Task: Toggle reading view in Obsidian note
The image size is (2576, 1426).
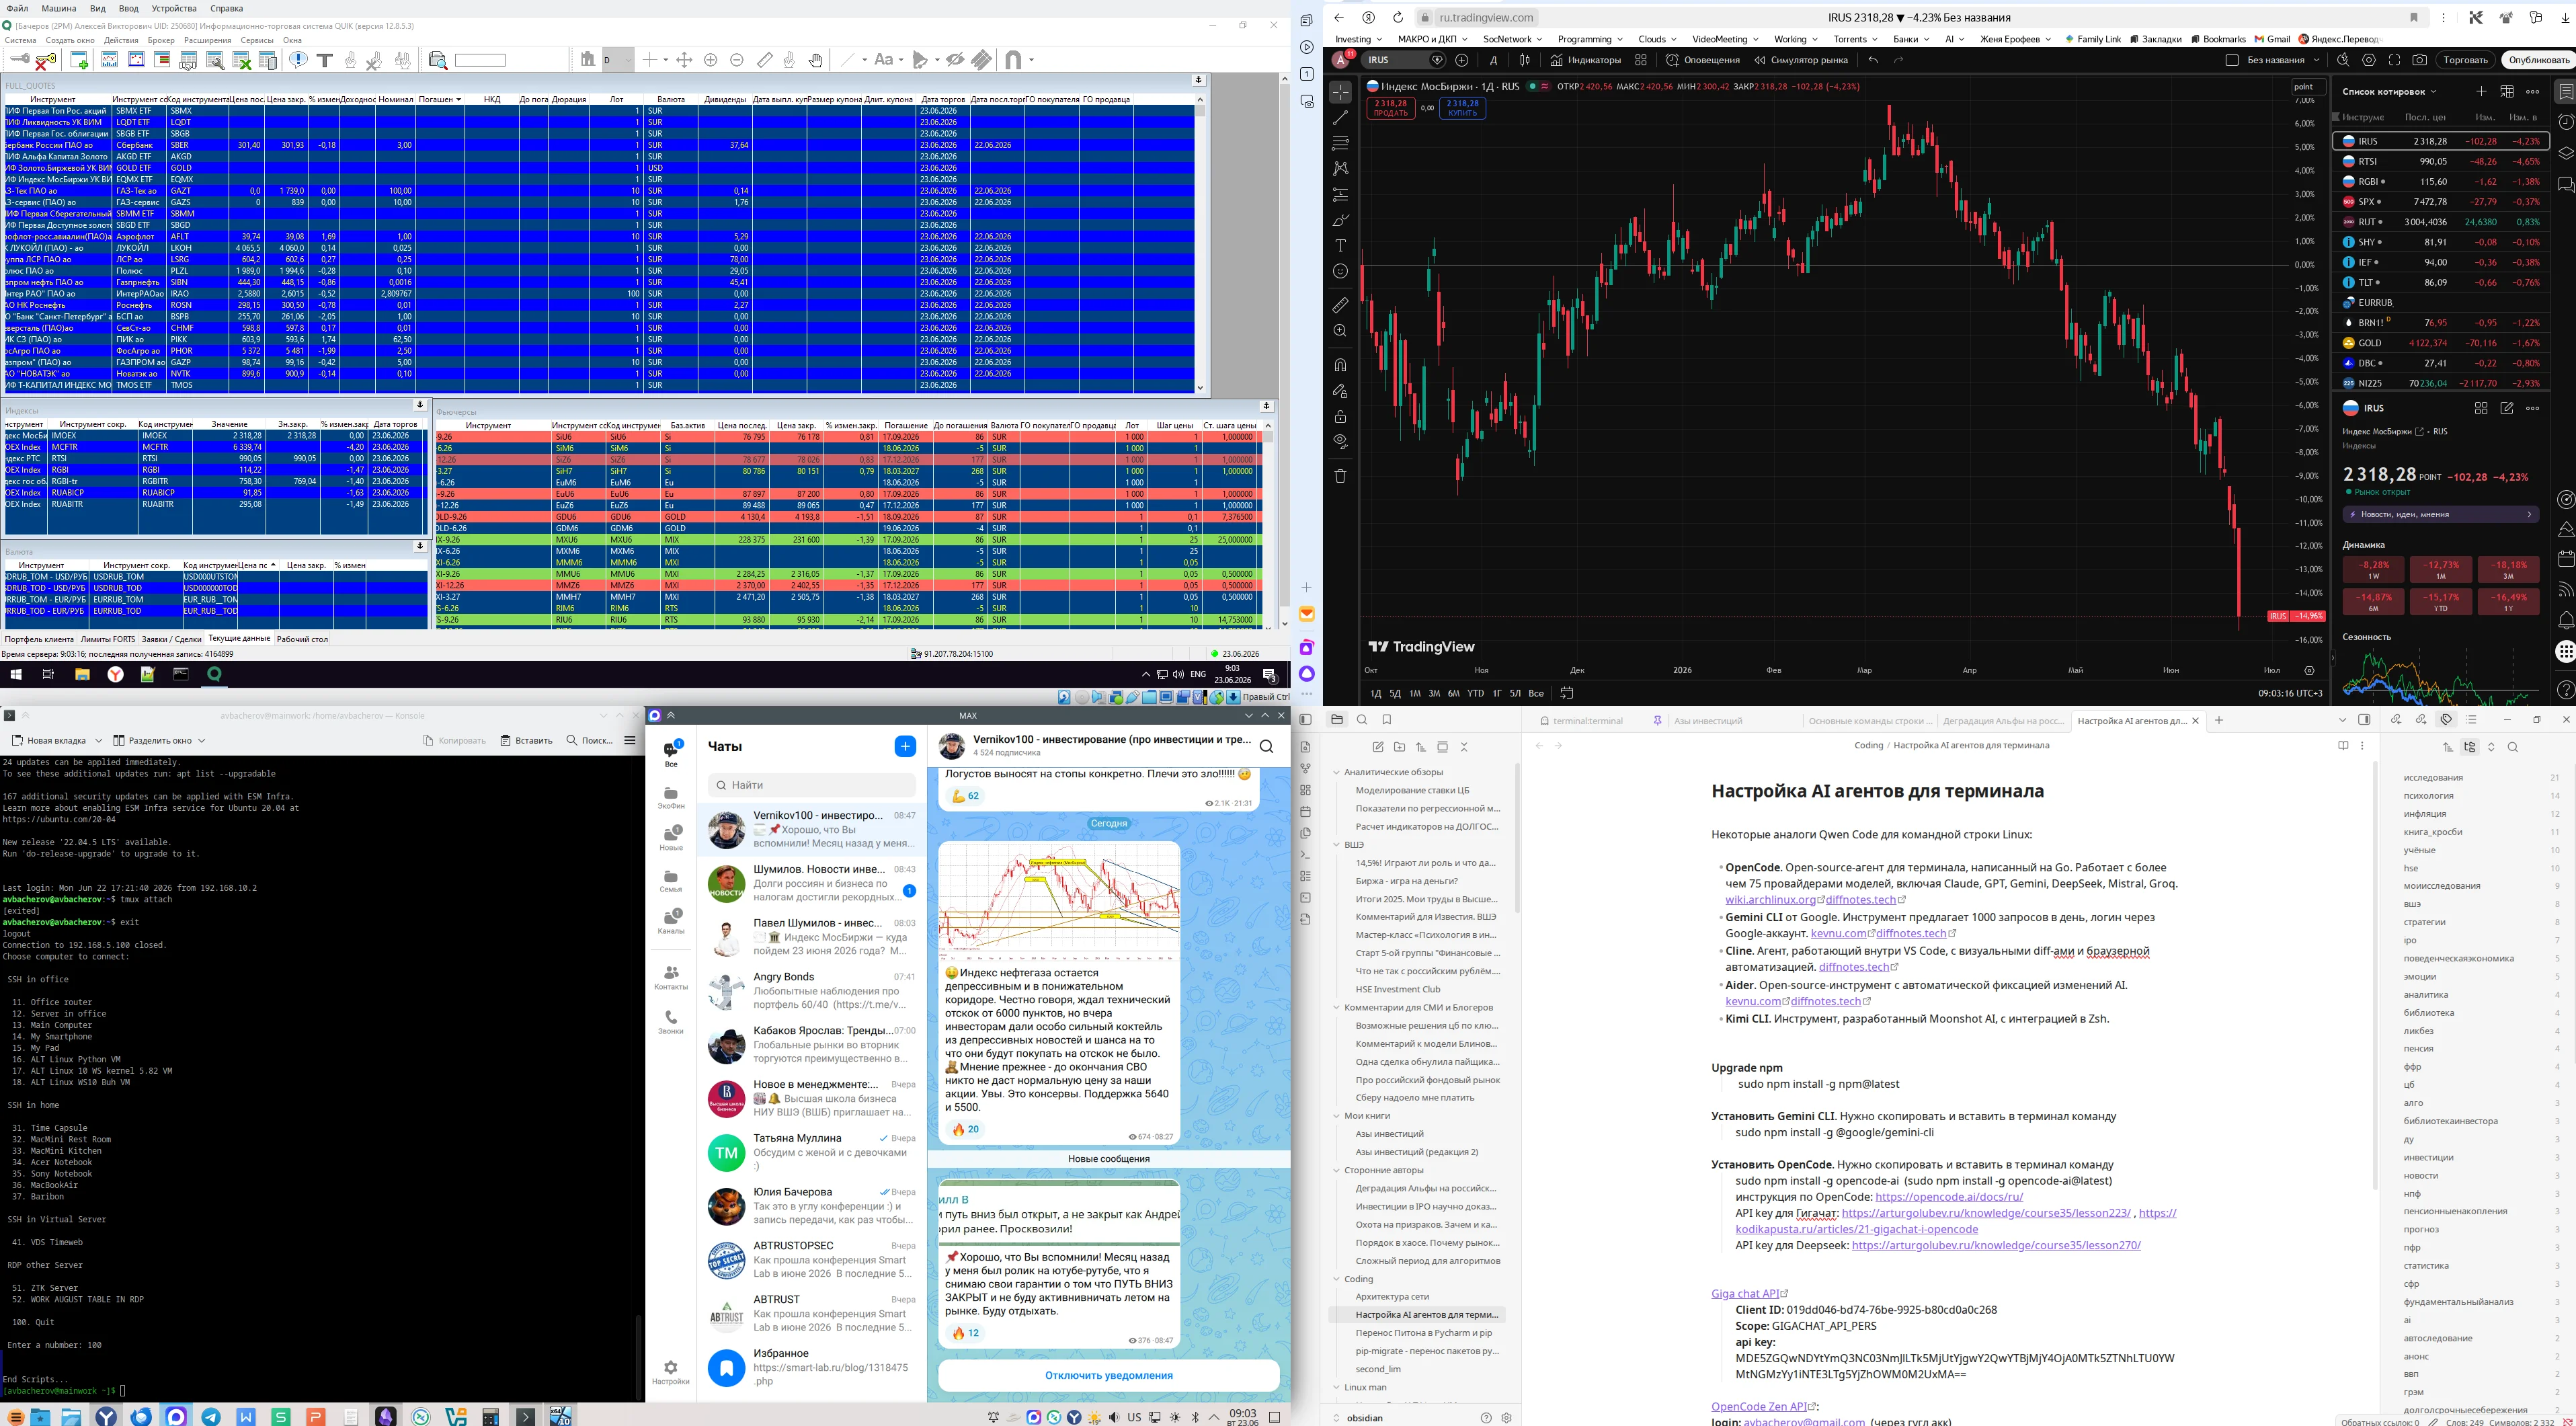Action: pyautogui.click(x=2343, y=746)
